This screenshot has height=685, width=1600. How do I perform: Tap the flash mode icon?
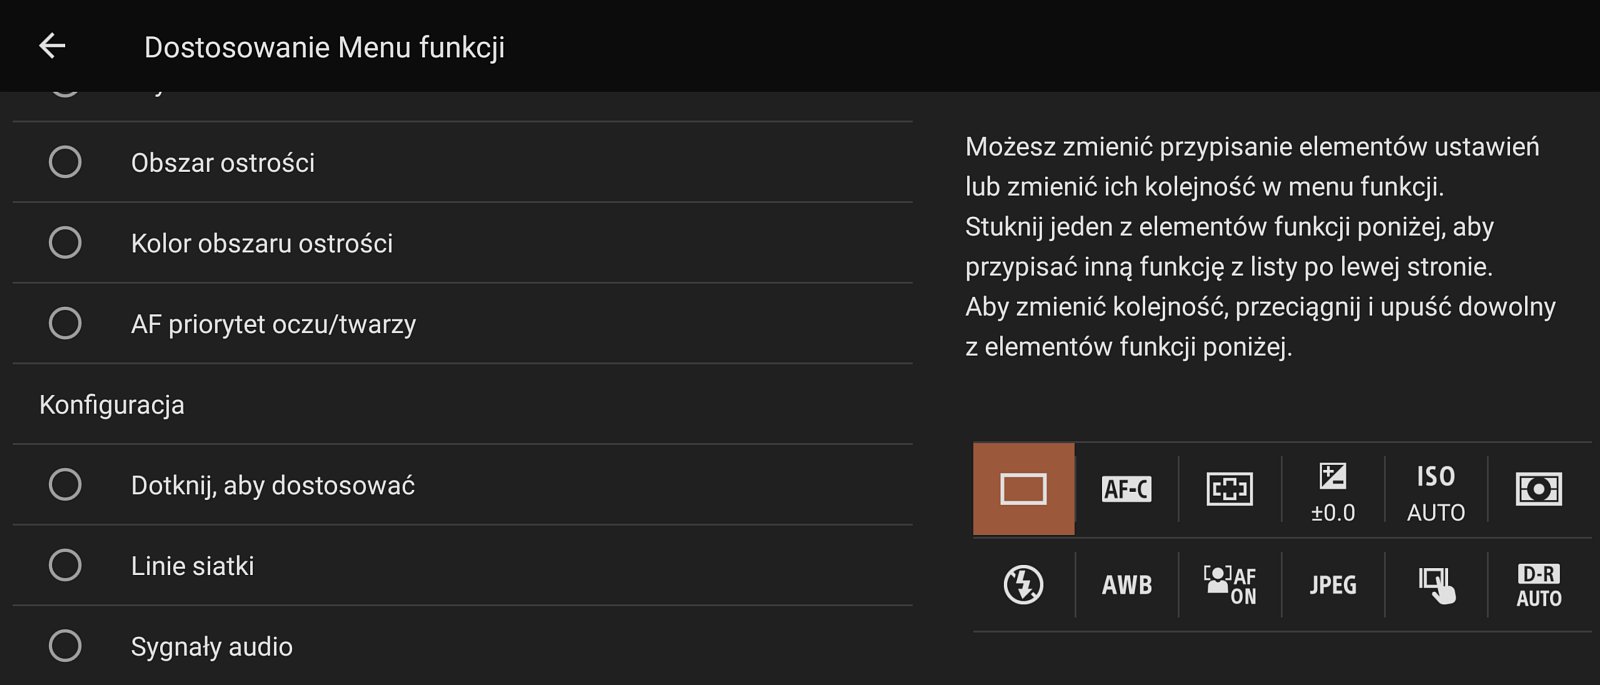coord(1024,585)
